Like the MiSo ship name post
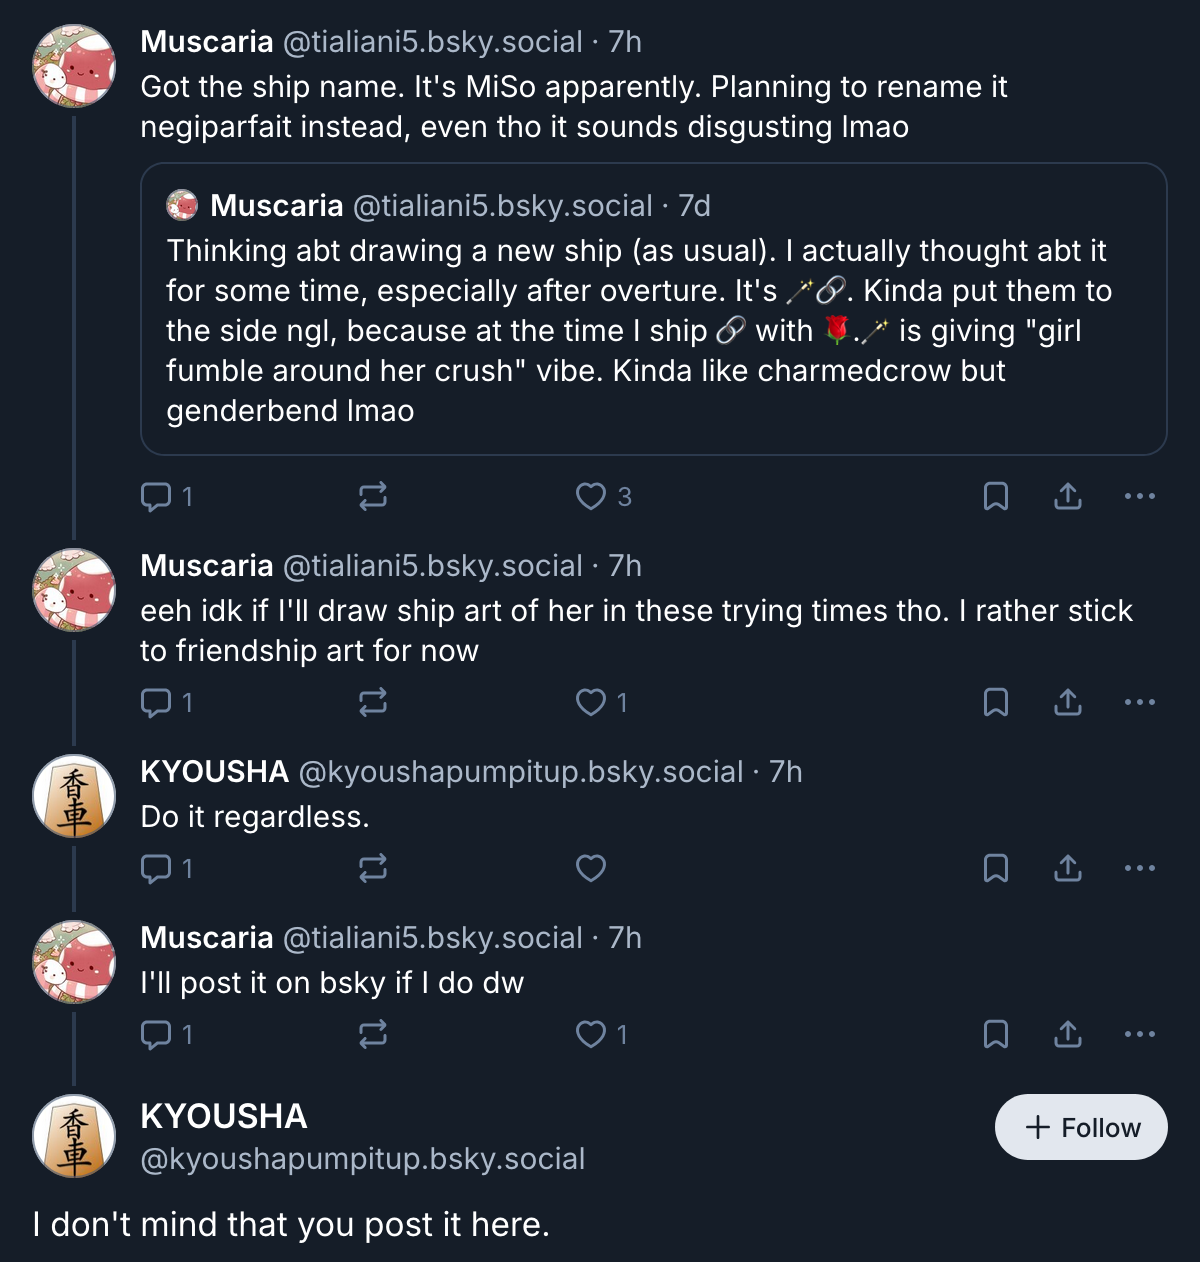 [x=591, y=496]
